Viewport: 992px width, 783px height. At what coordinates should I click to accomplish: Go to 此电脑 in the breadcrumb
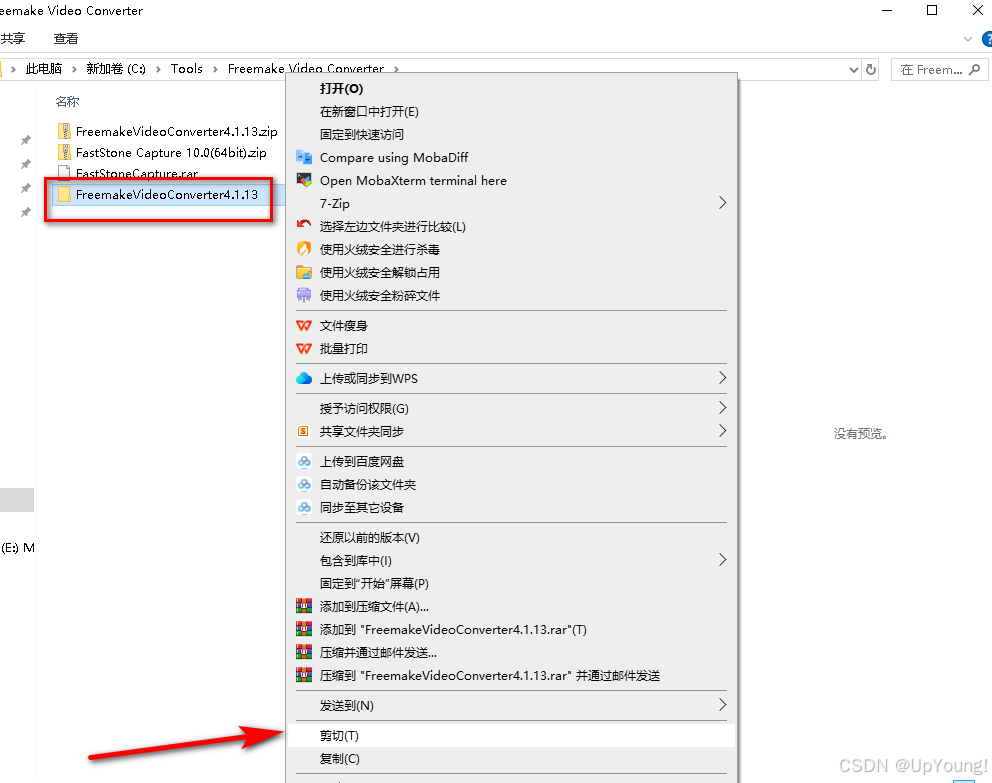pyautogui.click(x=44, y=69)
